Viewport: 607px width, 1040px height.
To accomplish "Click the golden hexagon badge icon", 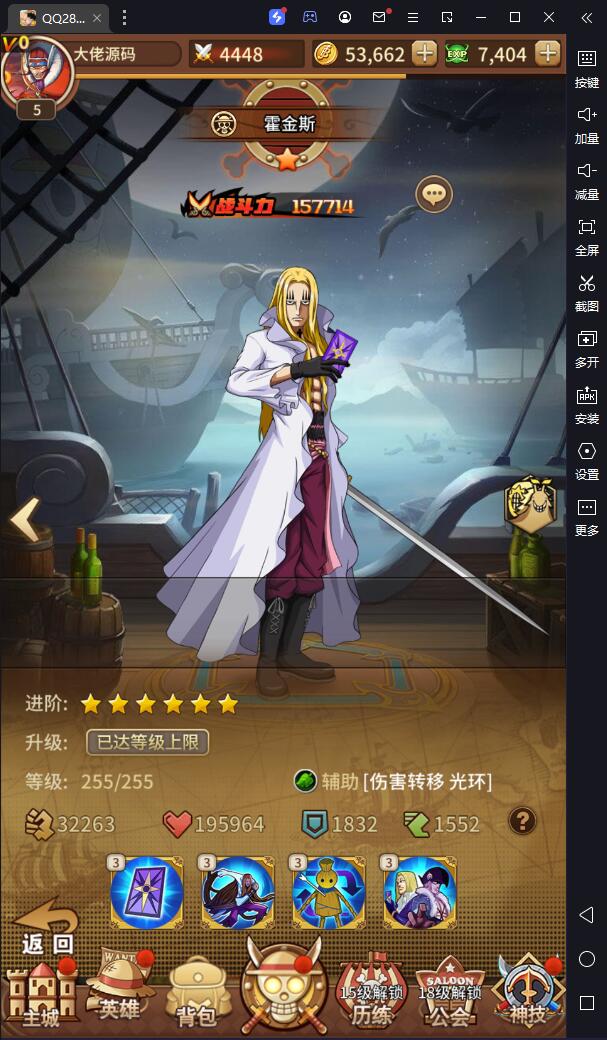I will (529, 504).
